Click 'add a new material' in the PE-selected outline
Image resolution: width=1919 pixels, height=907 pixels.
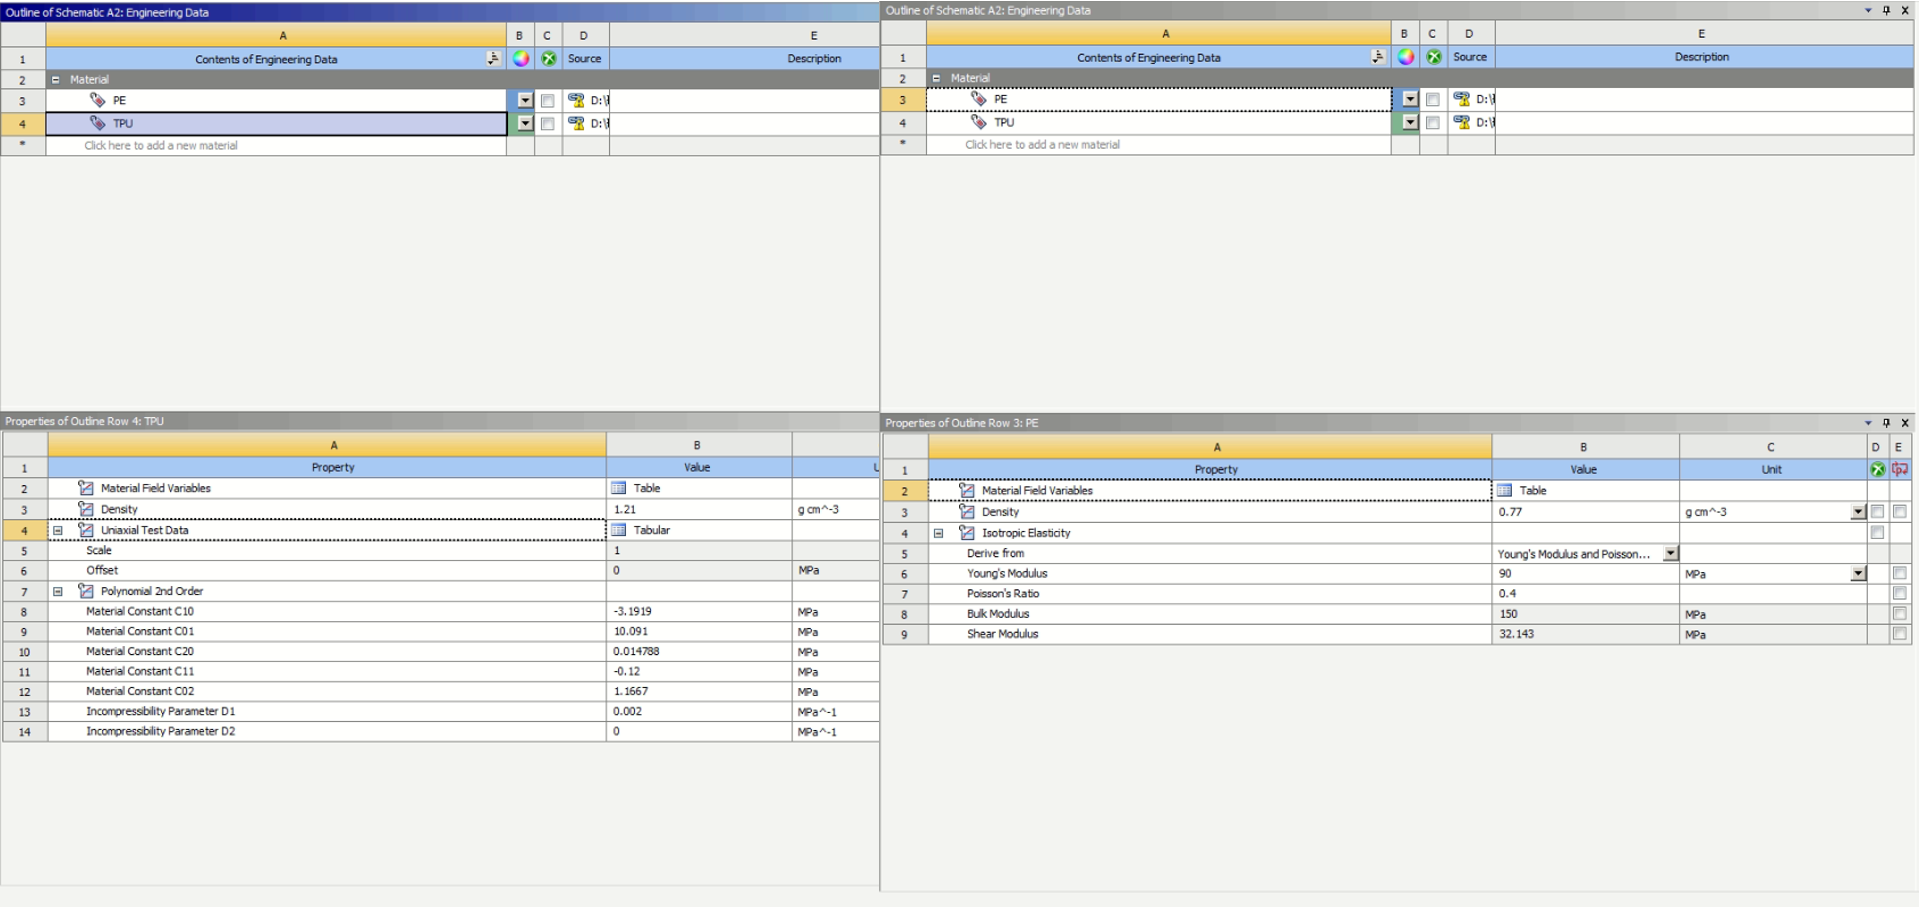click(x=1042, y=145)
